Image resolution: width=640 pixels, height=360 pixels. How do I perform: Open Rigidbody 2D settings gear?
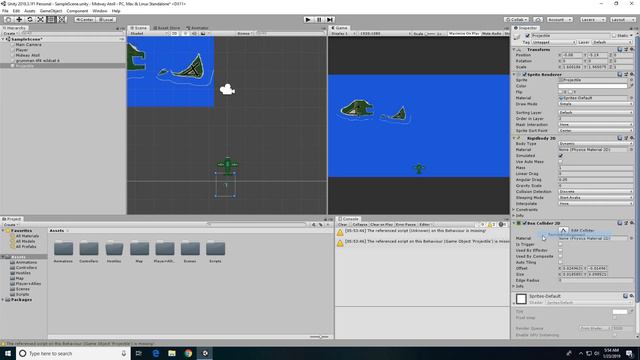631,138
